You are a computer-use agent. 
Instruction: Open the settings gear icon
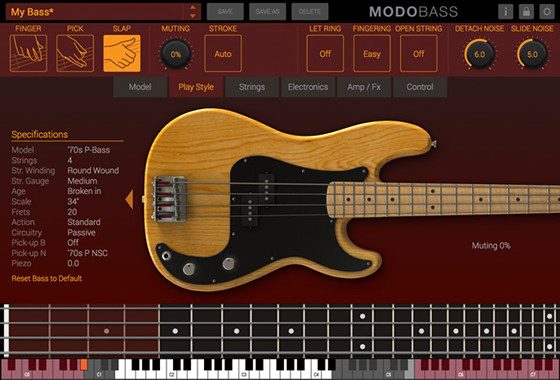coord(547,12)
